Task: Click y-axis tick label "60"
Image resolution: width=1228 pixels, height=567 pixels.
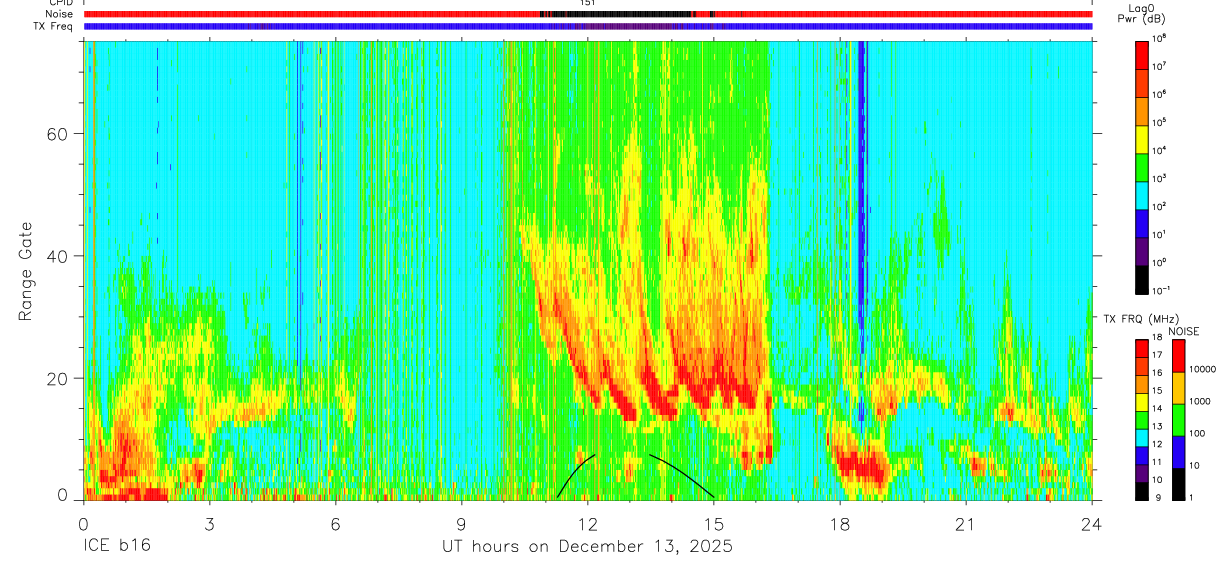Action: pyautogui.click(x=56, y=134)
